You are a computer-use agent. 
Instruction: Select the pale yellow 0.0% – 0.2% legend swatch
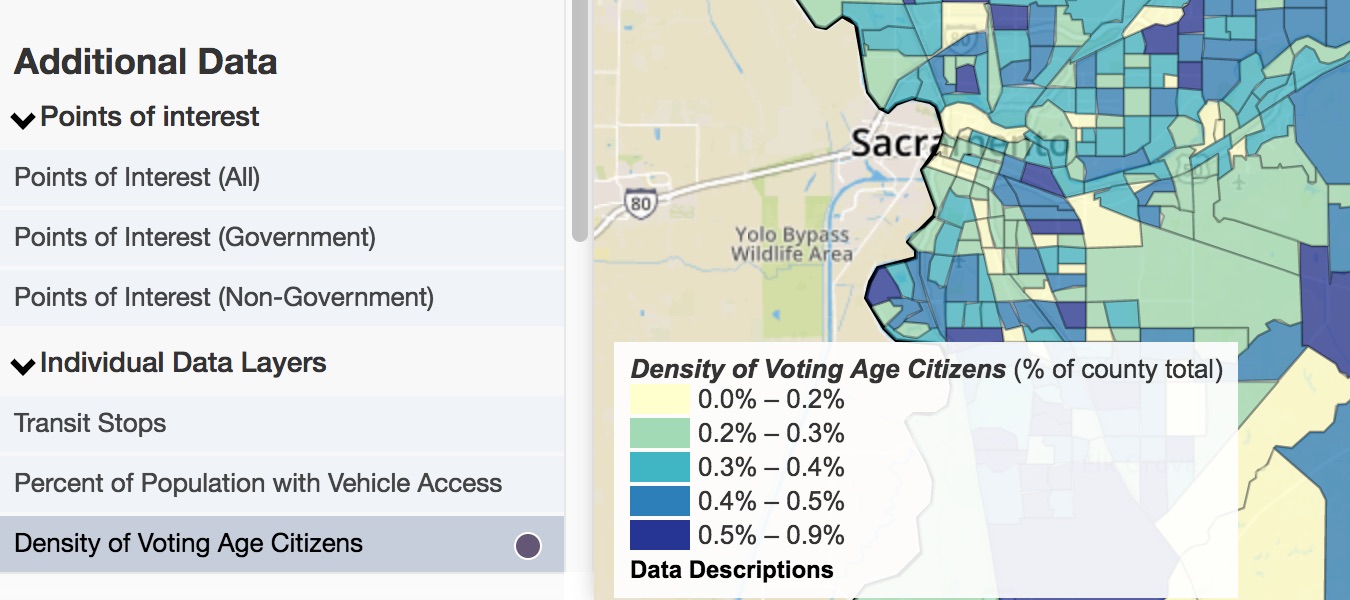(657, 398)
